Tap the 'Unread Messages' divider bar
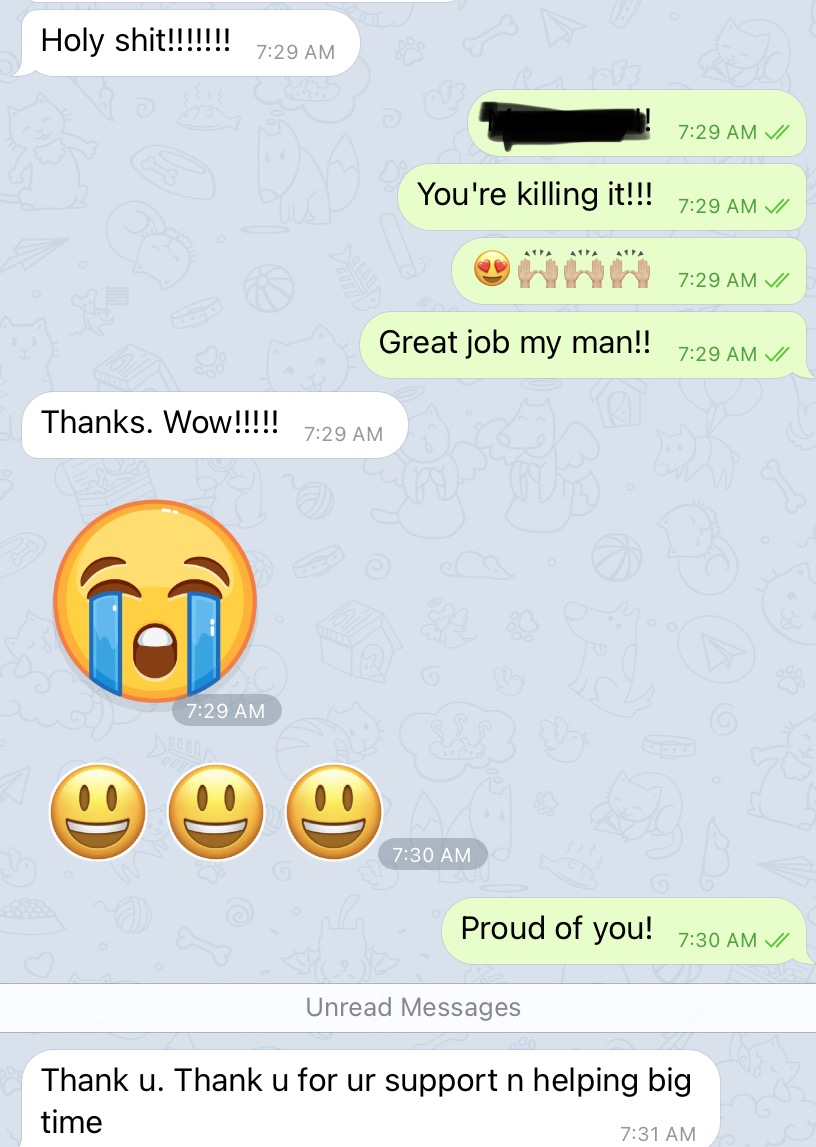Image resolution: width=816 pixels, height=1147 pixels. 408,1007
